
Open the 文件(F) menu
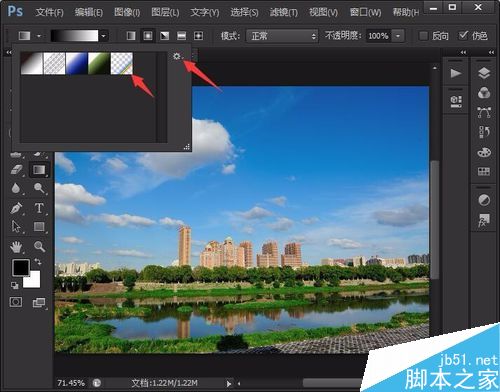[x=49, y=13]
